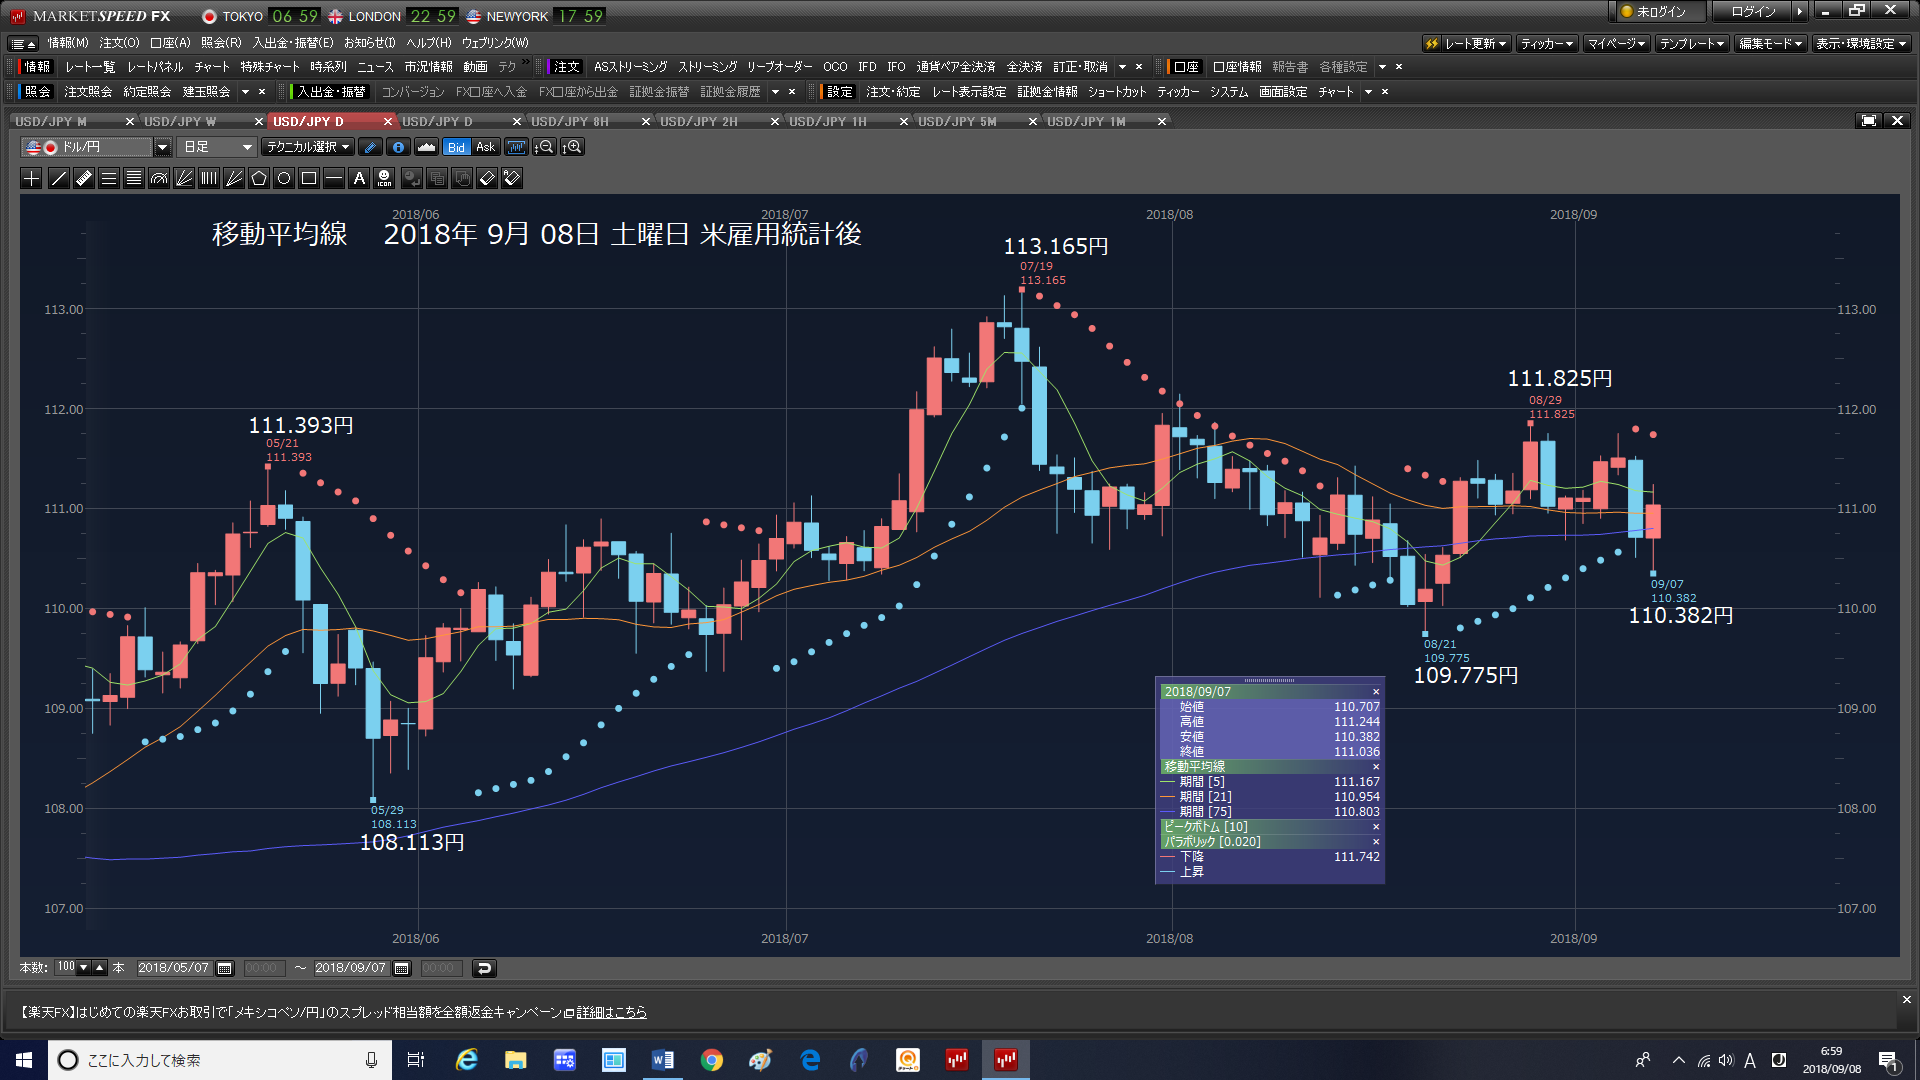1920x1080 pixels.
Task: Select the Ask price toggle
Action: click(x=486, y=147)
